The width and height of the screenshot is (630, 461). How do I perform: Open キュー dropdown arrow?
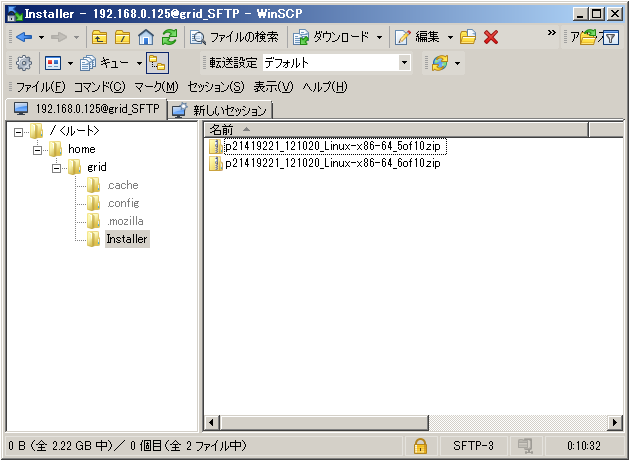[x=139, y=64]
